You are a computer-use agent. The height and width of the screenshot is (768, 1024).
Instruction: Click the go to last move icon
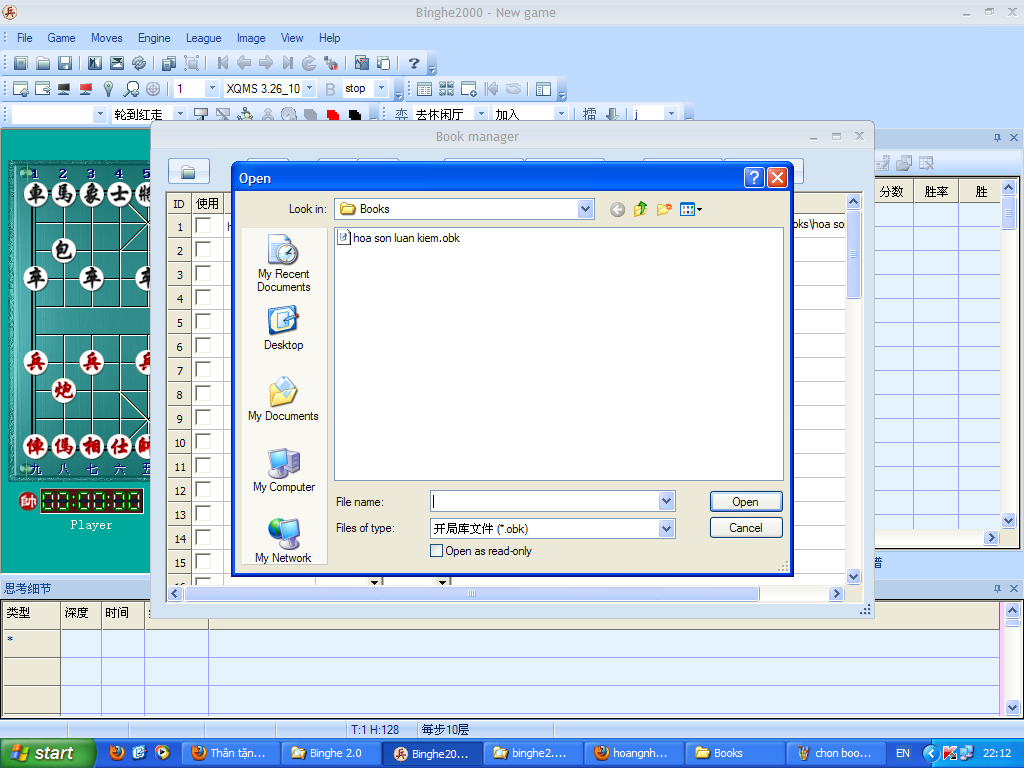287,63
